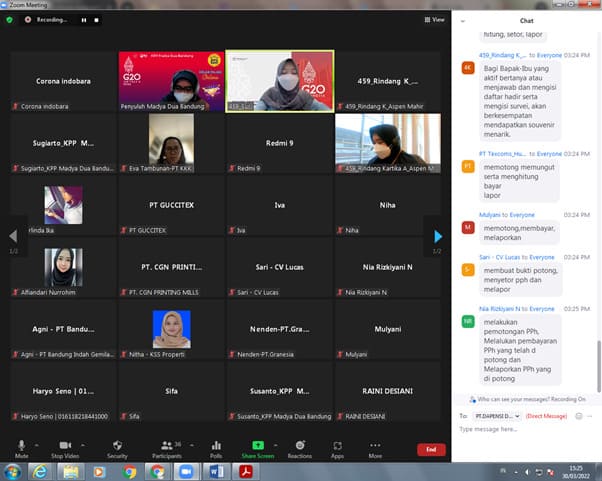Stop the recording with the square button
The height and width of the screenshot is (481, 602).
click(x=97, y=19)
